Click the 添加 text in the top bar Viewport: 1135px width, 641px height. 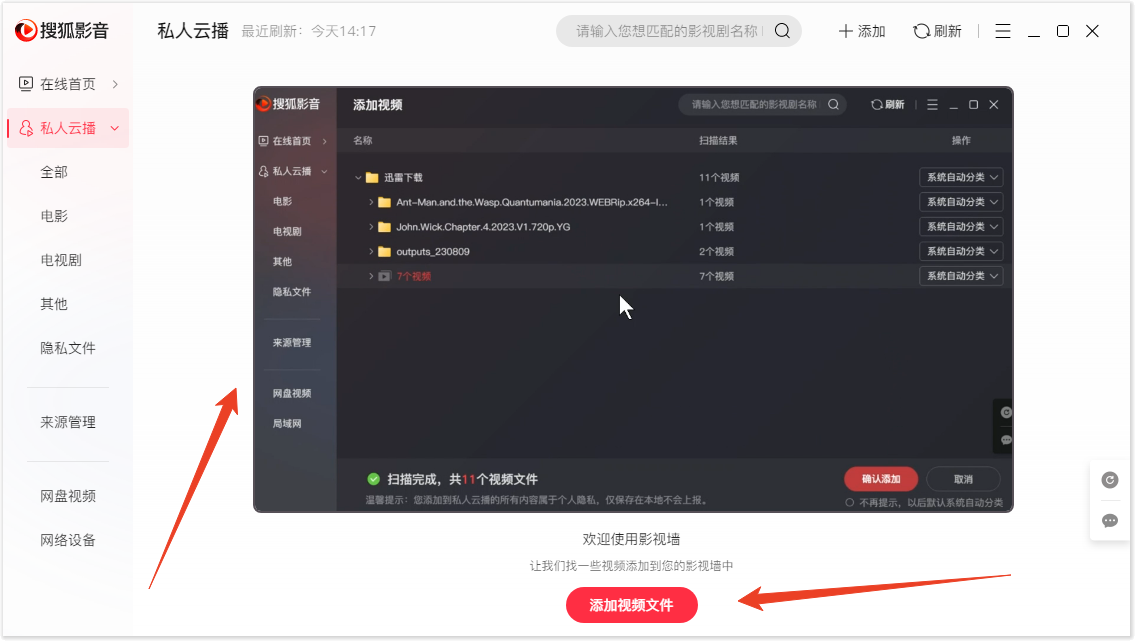coord(872,31)
